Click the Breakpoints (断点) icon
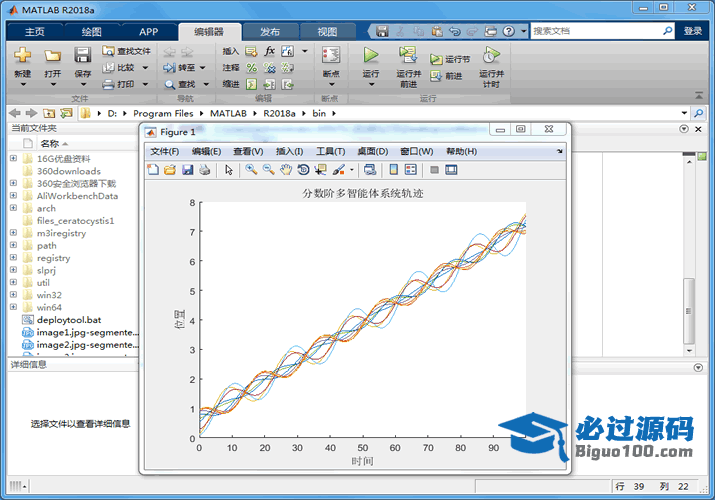Viewport: 715px width, 500px height. coord(331,56)
